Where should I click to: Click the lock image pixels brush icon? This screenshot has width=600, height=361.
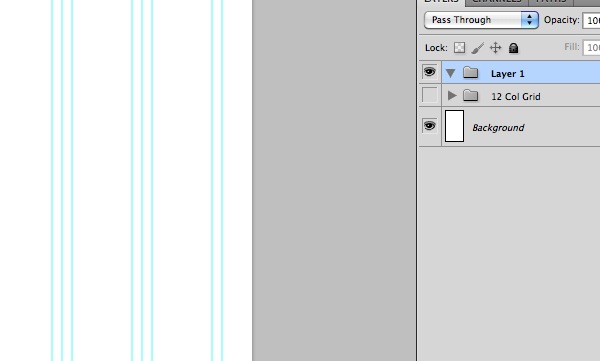[477, 48]
